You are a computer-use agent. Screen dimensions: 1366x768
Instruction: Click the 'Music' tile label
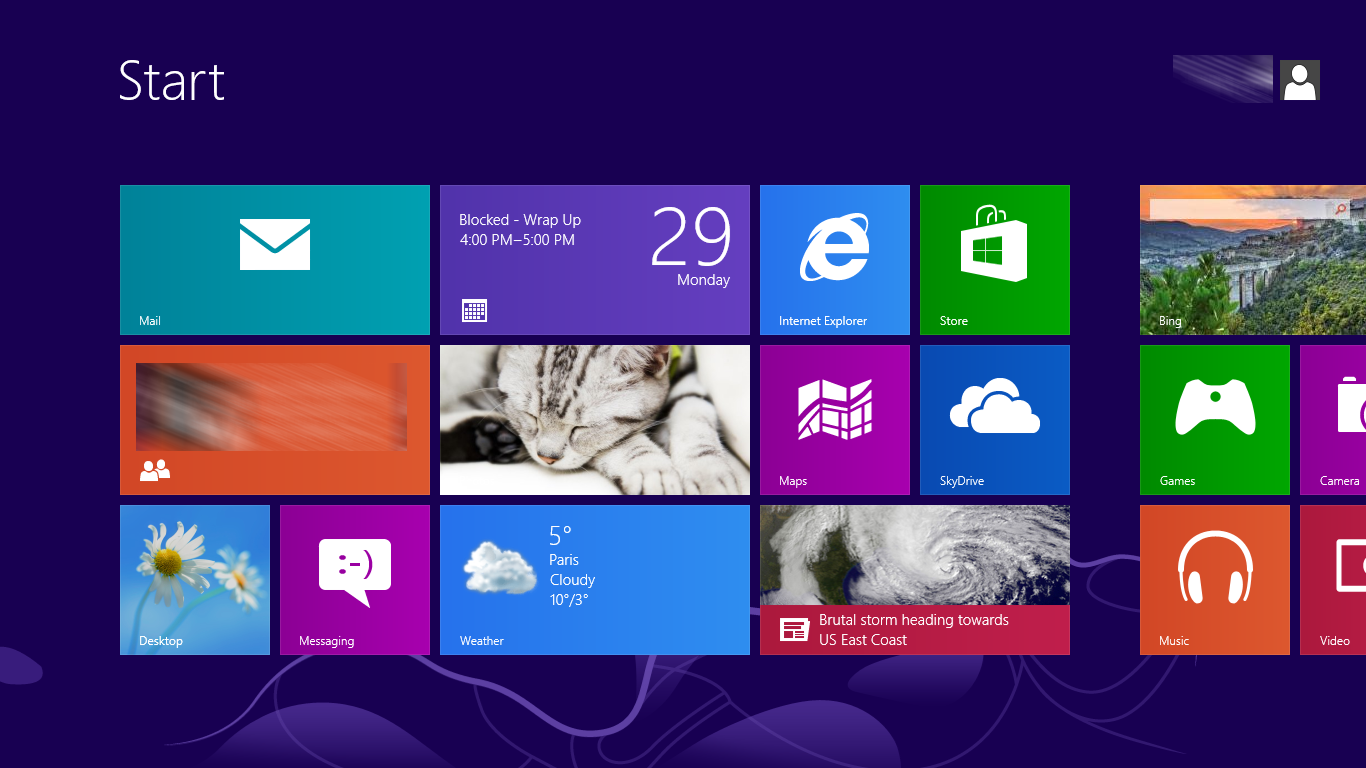tap(1174, 641)
